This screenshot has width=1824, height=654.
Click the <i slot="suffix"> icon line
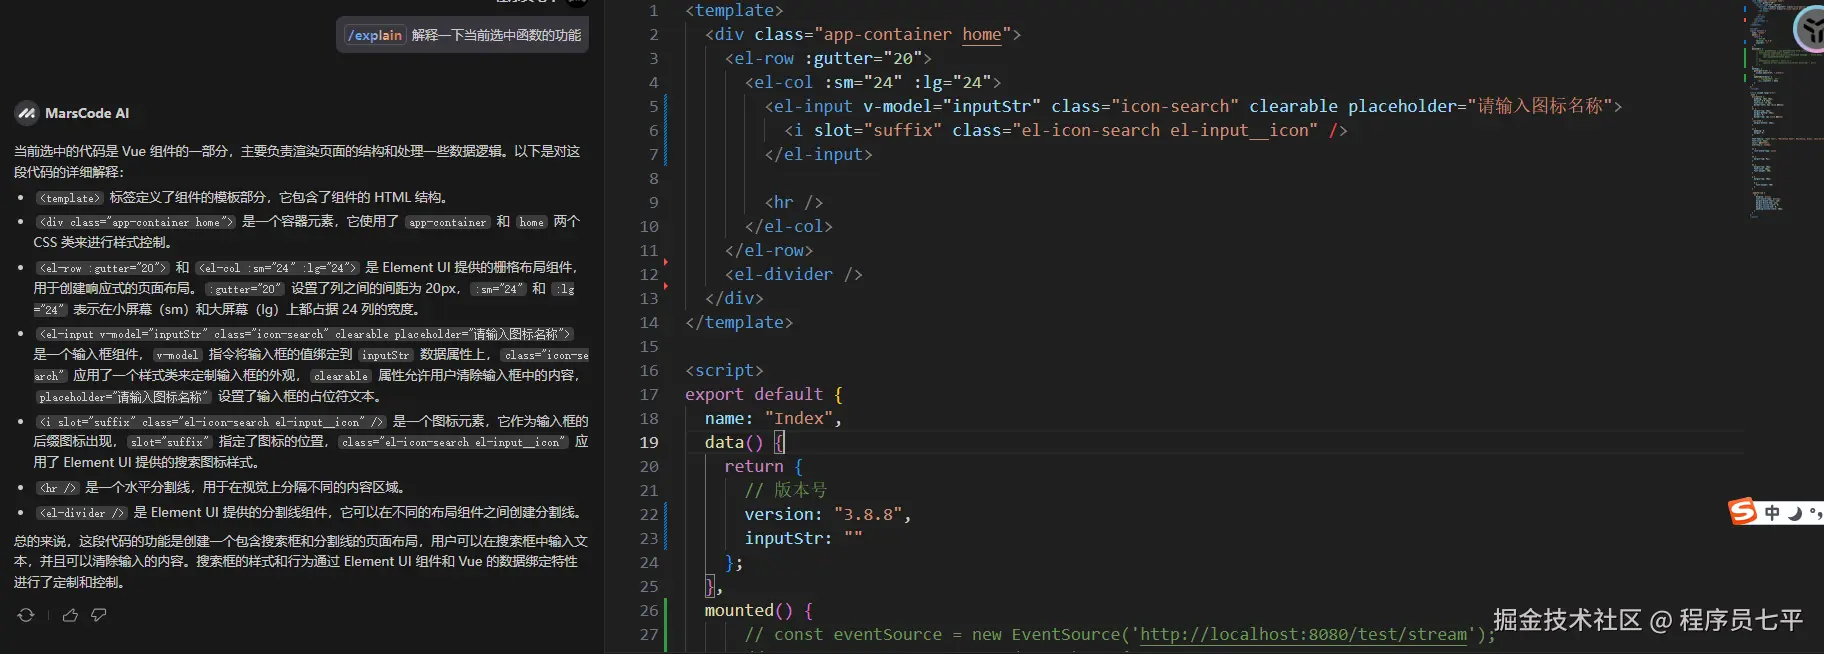pos(1066,130)
